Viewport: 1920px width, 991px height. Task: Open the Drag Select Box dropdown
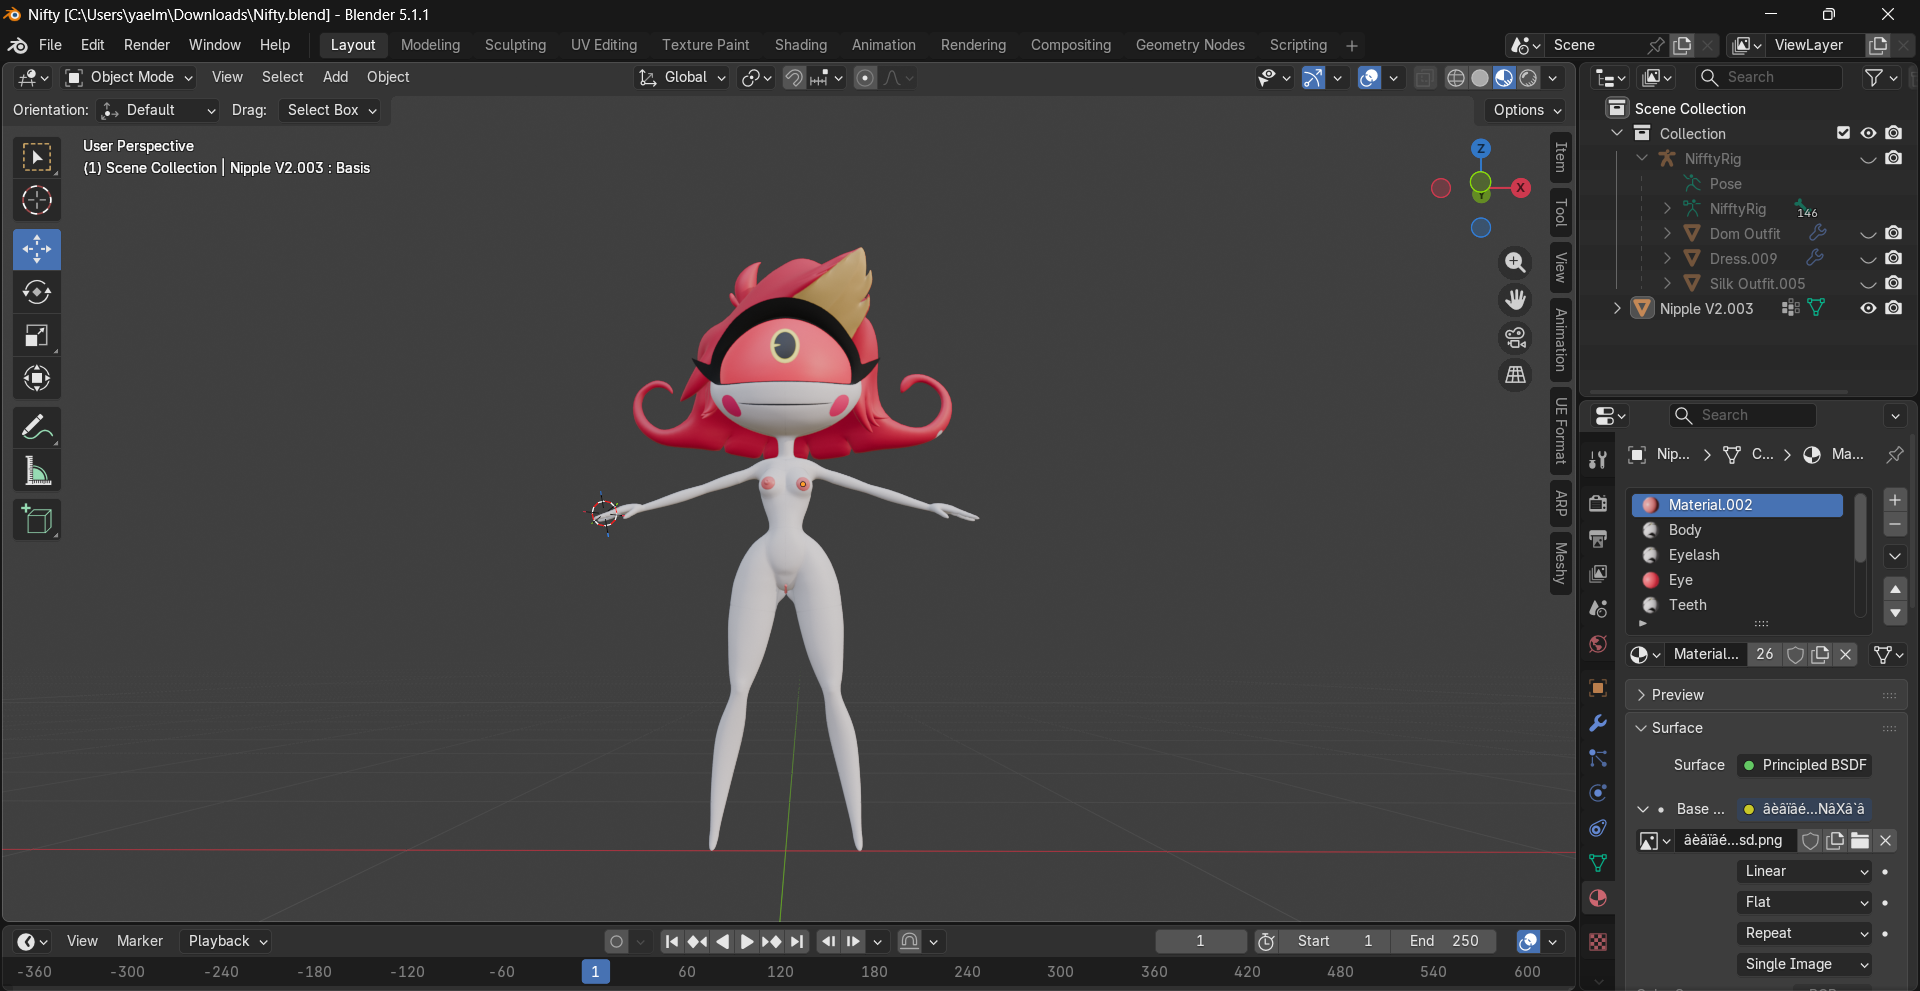332,110
